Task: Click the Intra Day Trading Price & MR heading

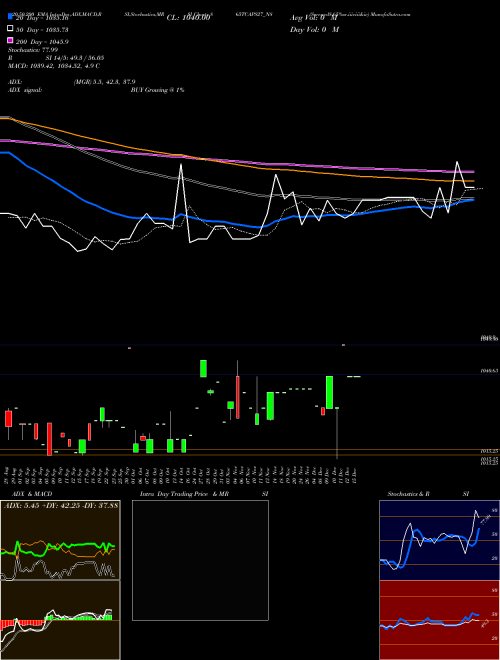Action: [x=184, y=494]
